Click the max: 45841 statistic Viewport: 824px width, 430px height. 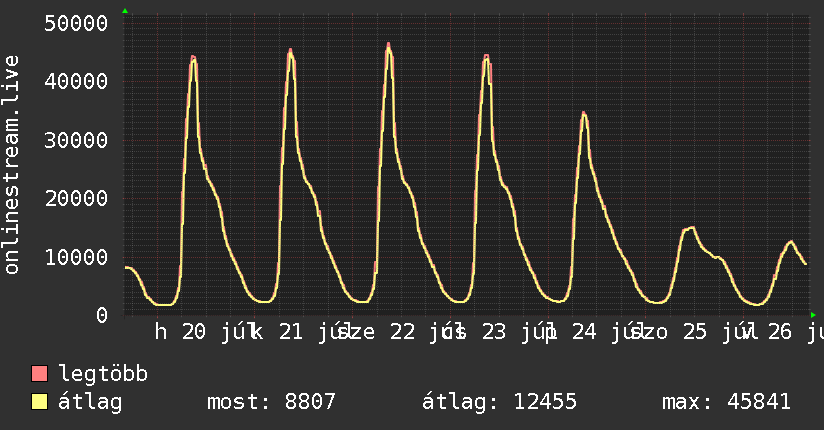726,402
